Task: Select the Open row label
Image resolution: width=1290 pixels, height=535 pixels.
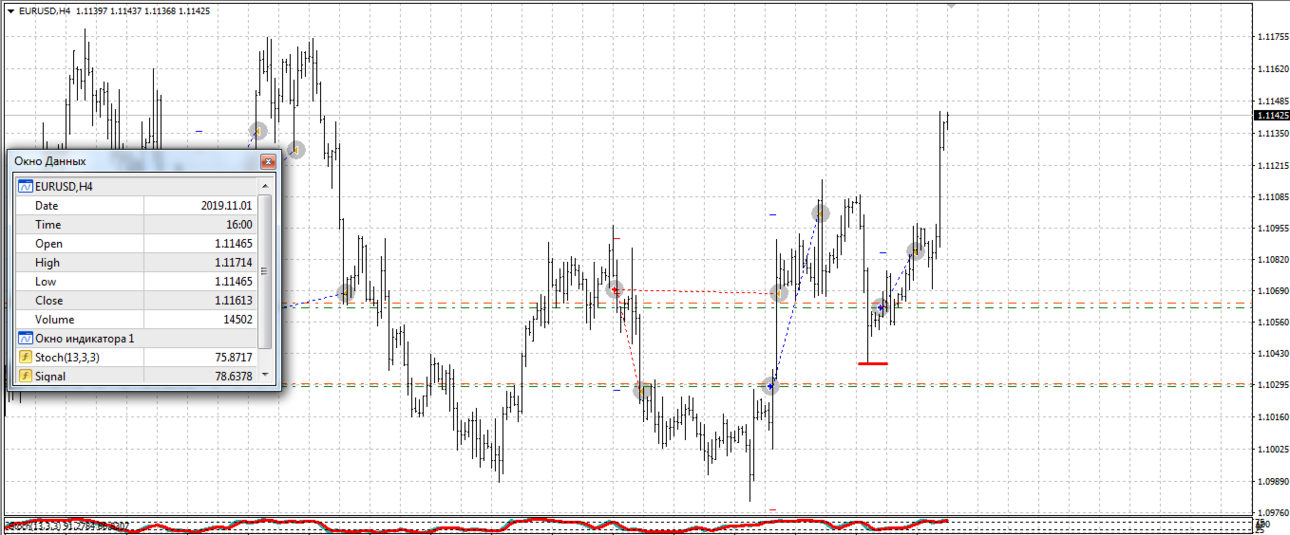Action: (49, 244)
